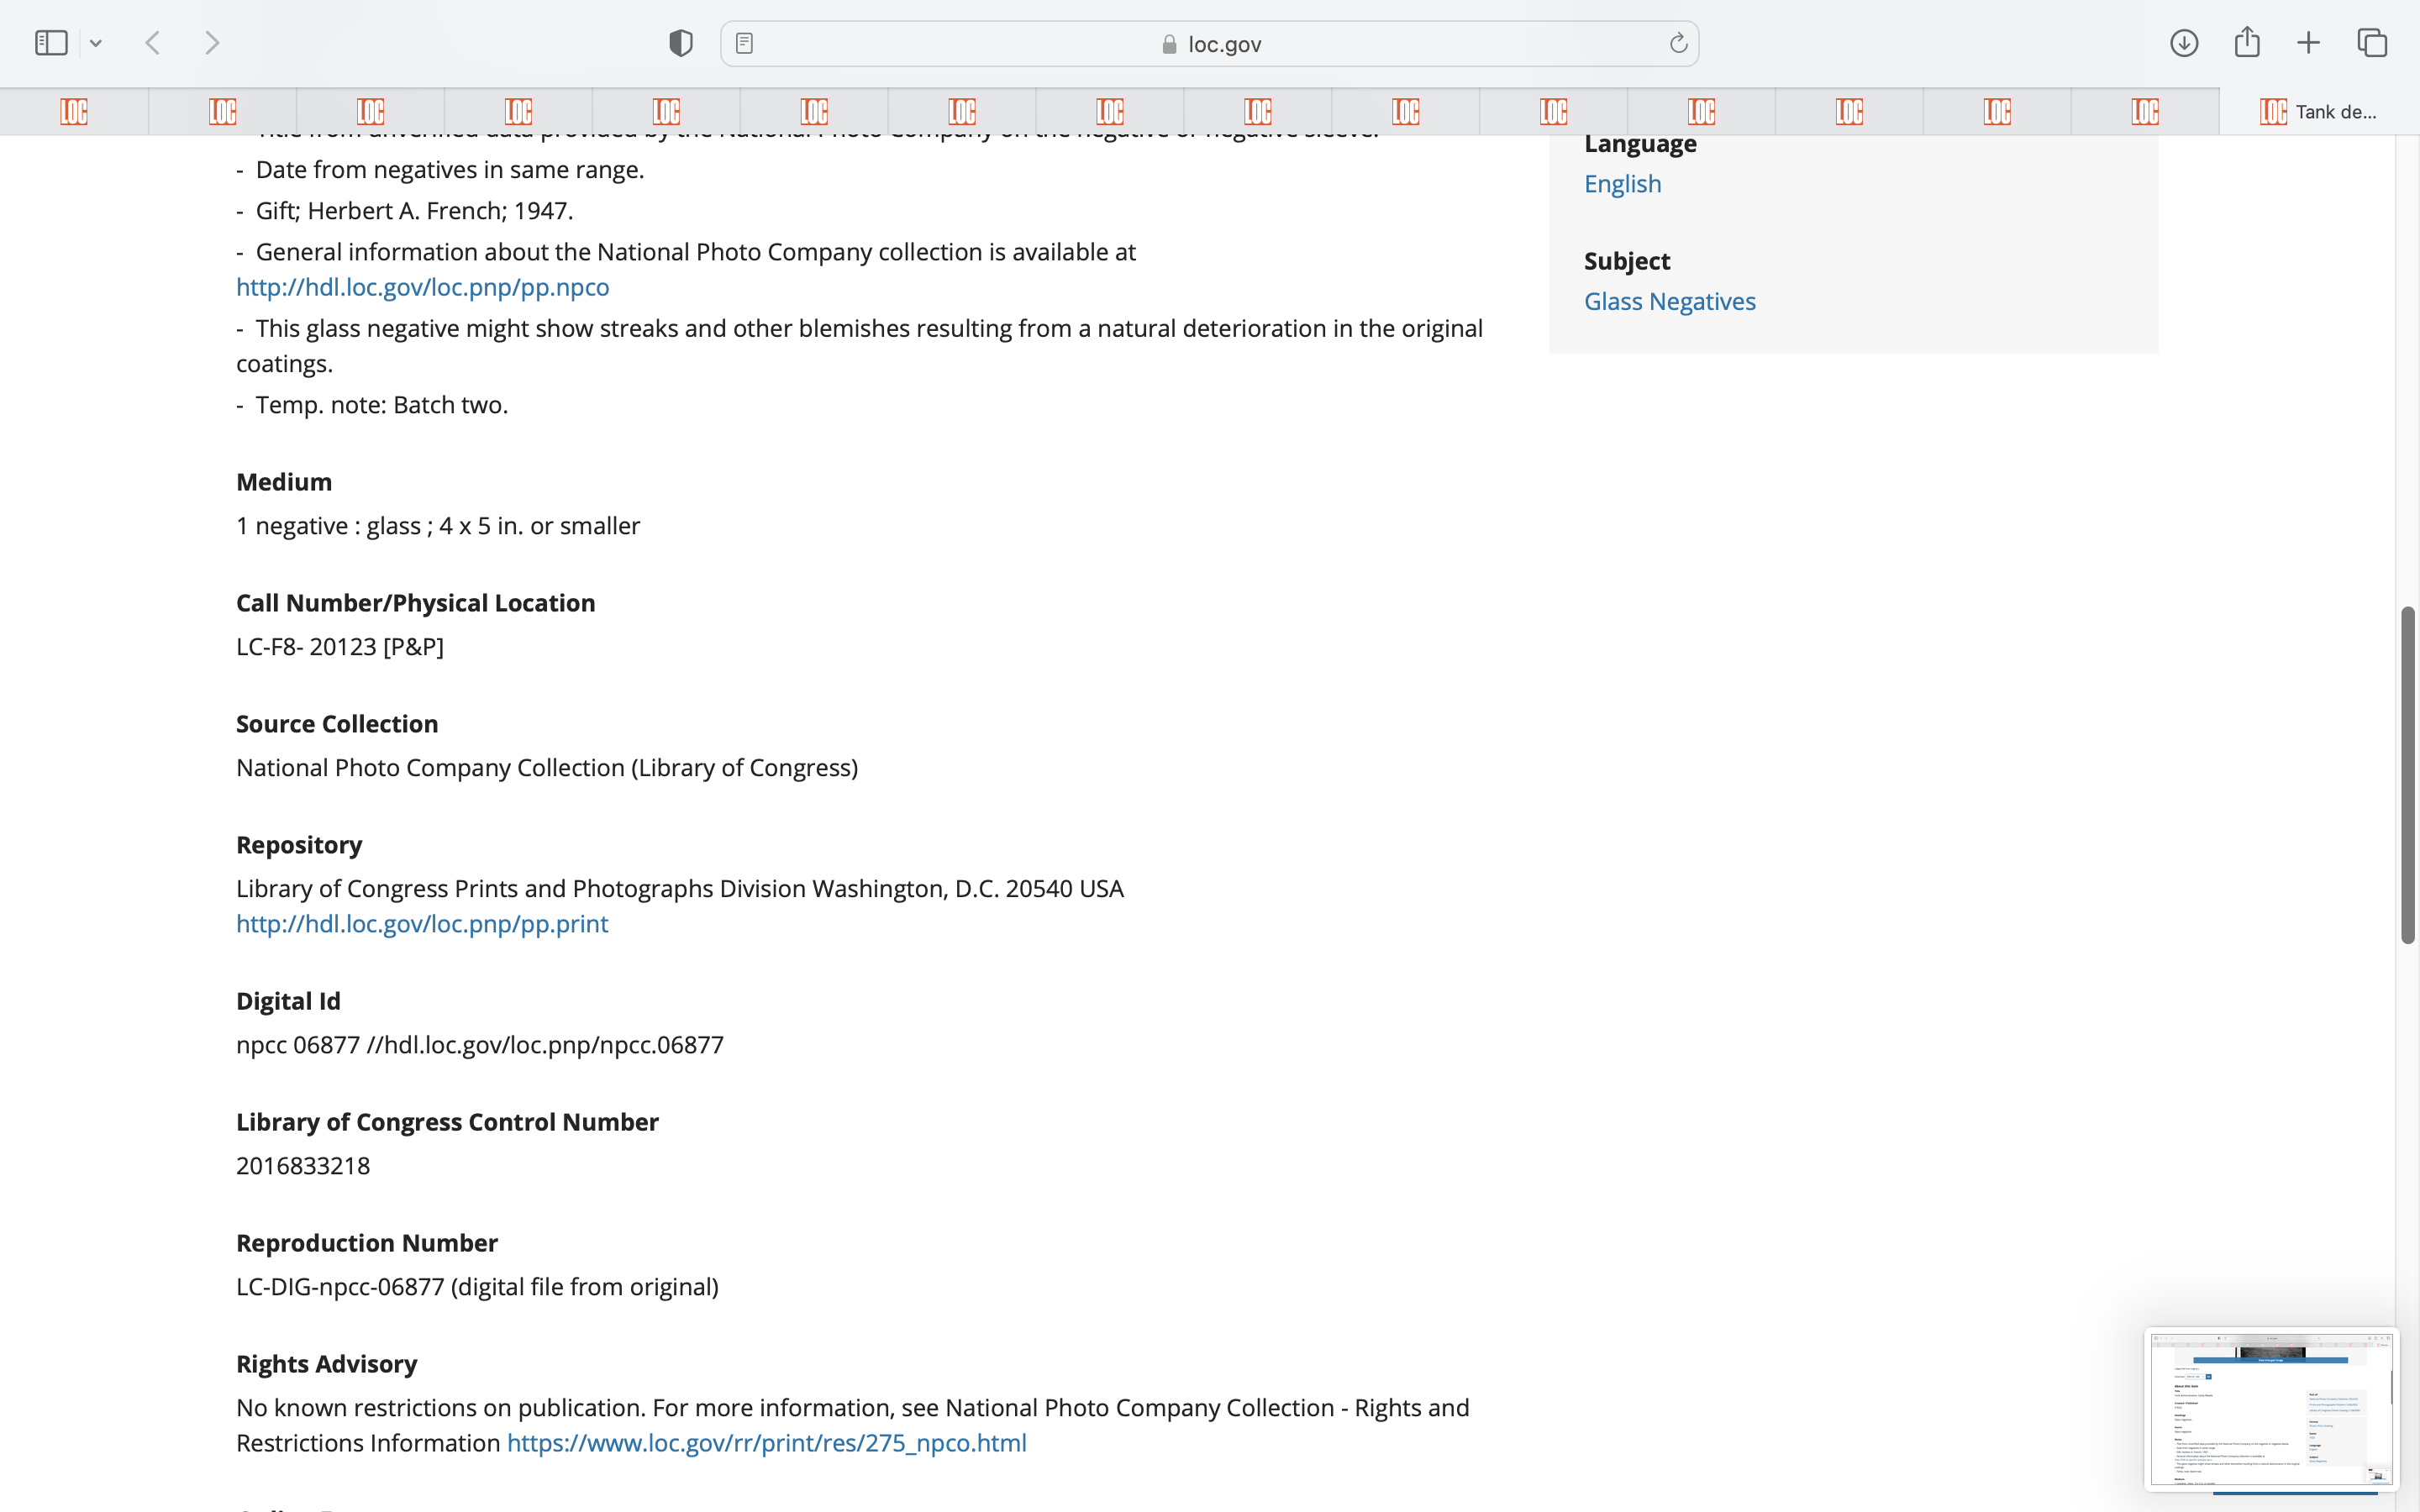Select the first LOC tab
Screen dimensions: 2420x1512
point(74,111)
